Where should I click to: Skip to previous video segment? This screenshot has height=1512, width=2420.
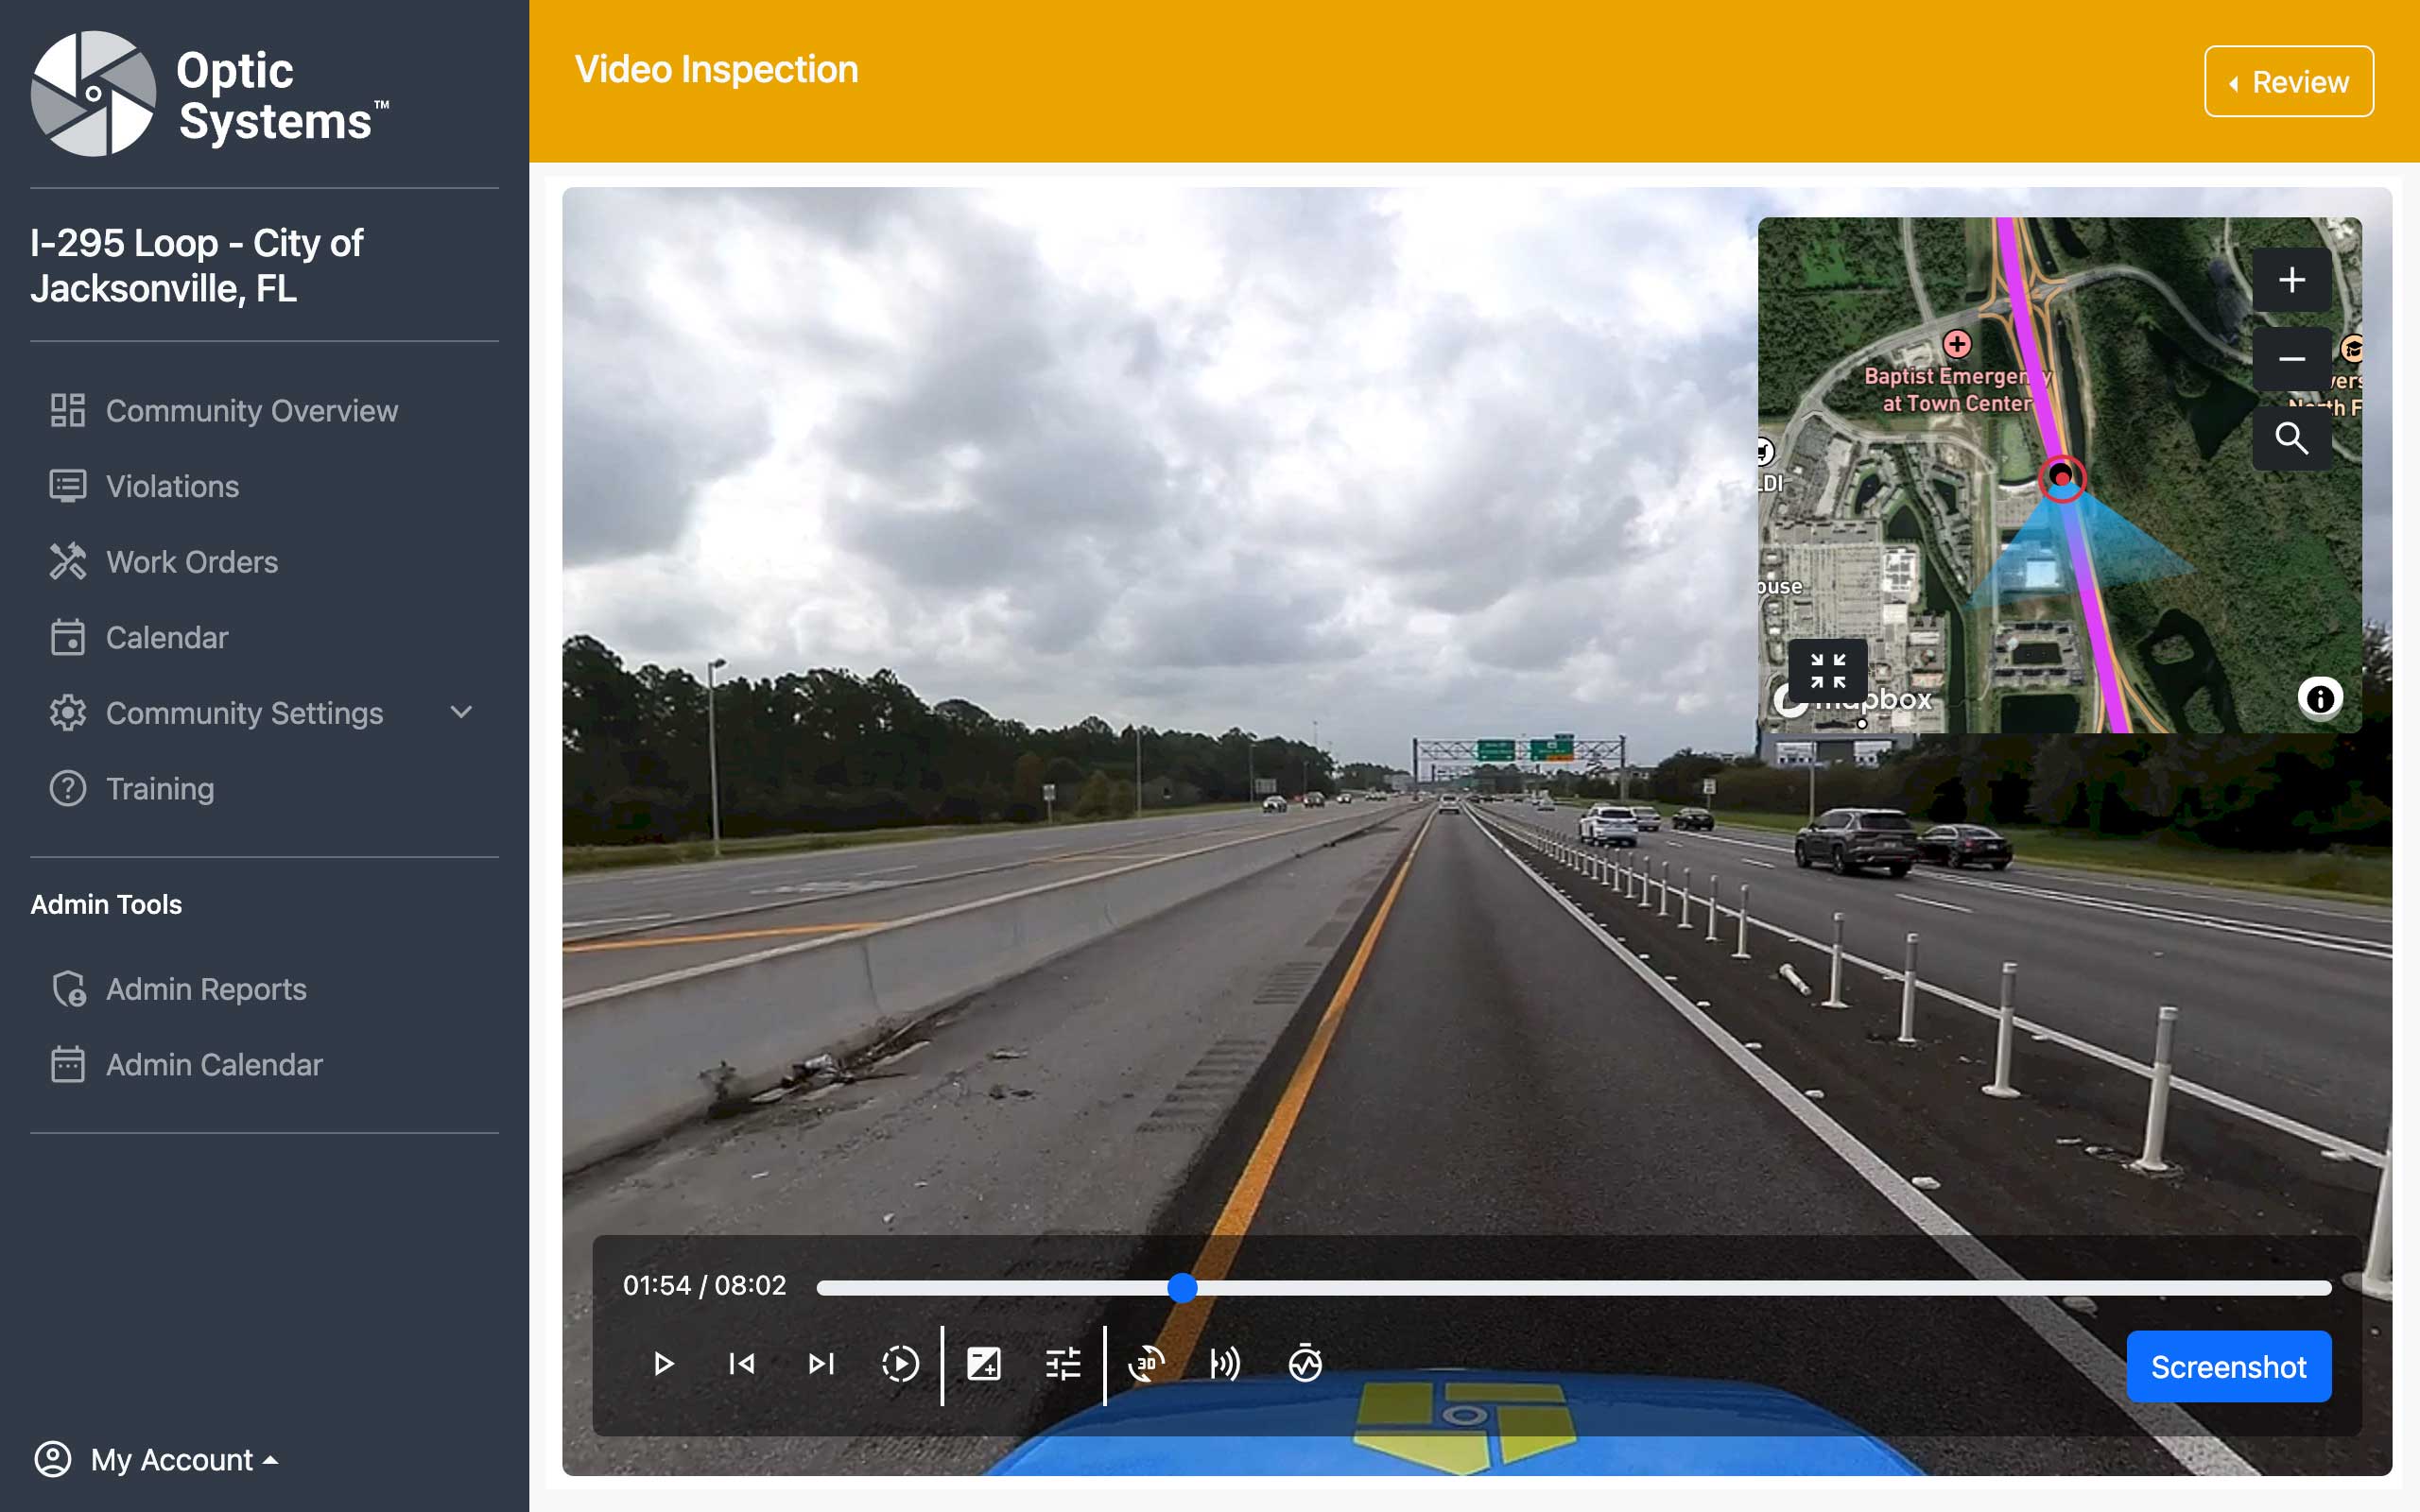[x=742, y=1364]
